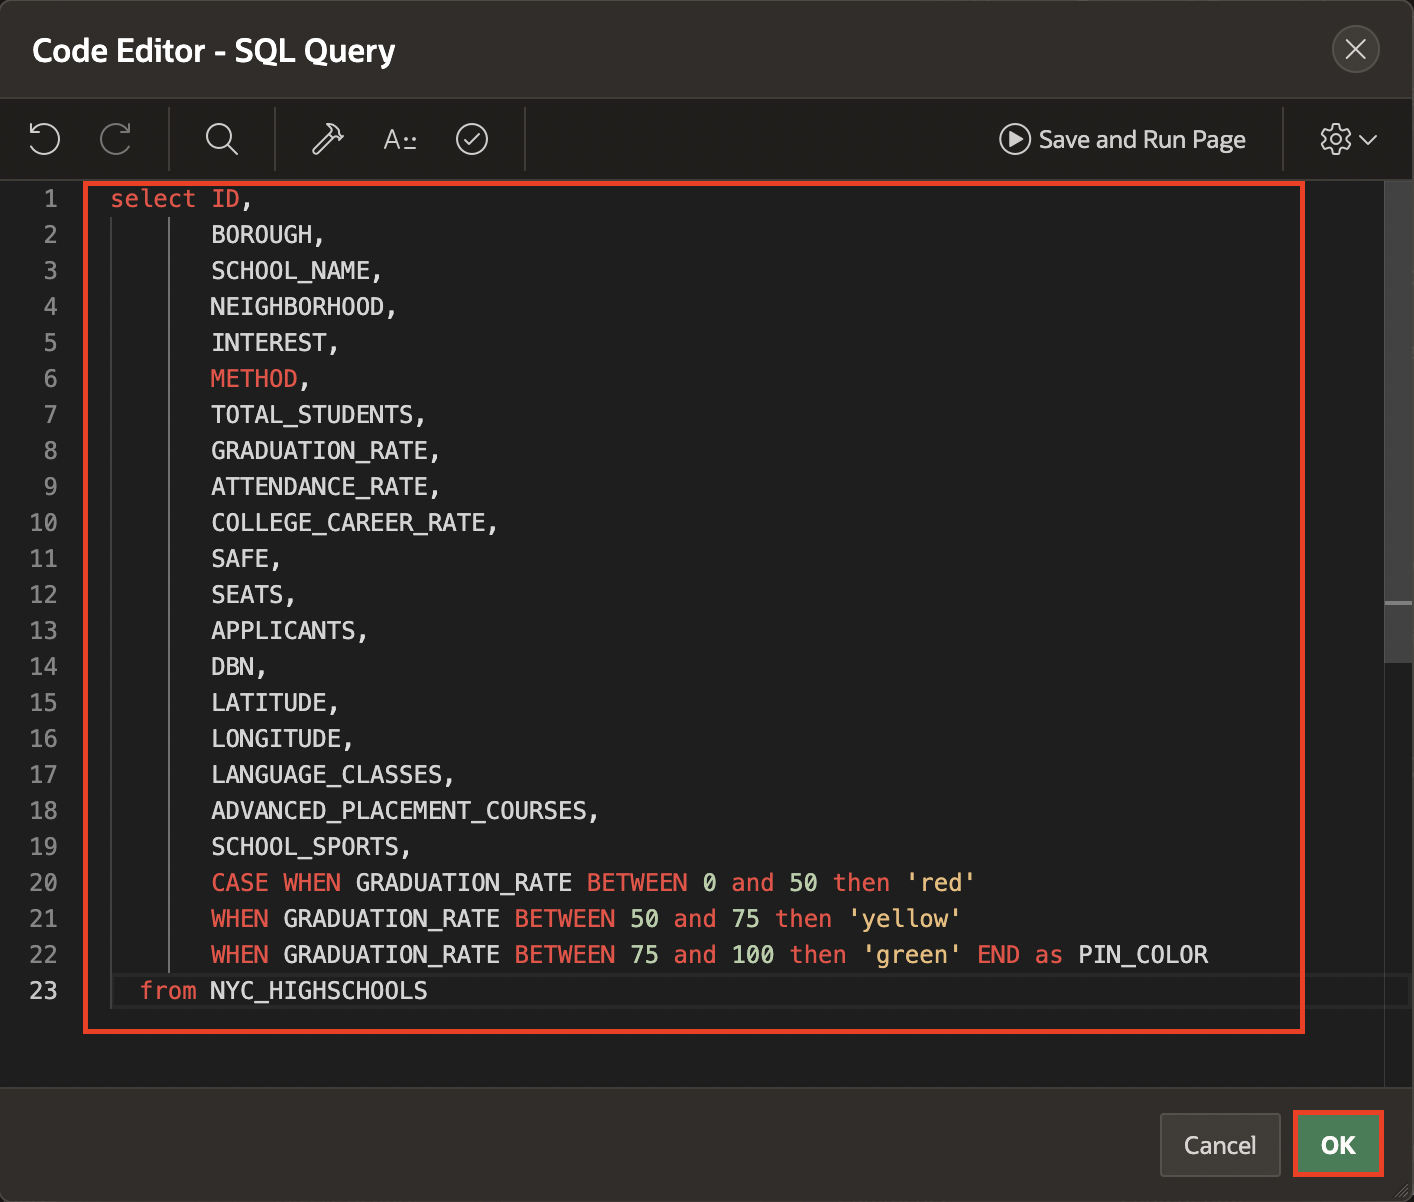
Task: Click NEIGHBORHOOD on line 4
Action: pos(297,307)
